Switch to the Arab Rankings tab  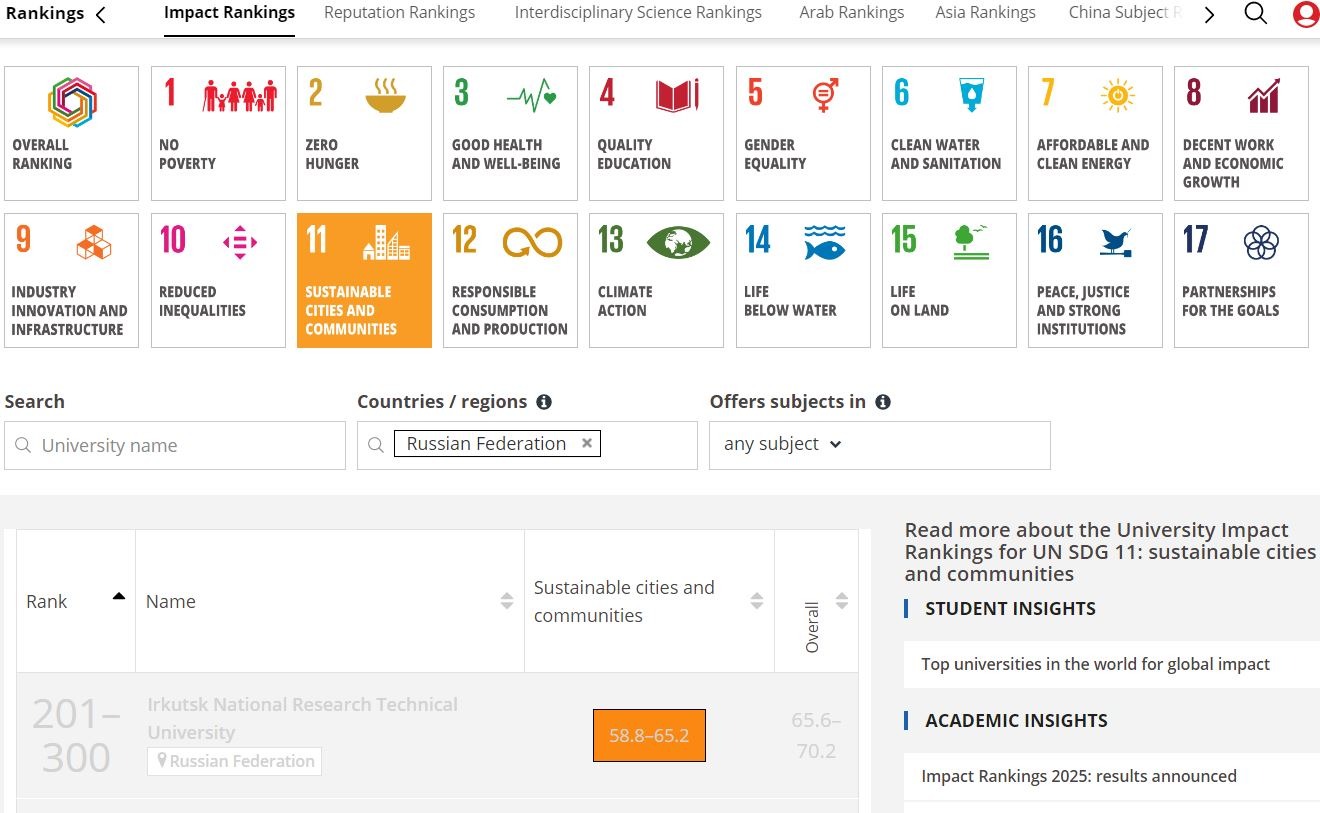[852, 12]
